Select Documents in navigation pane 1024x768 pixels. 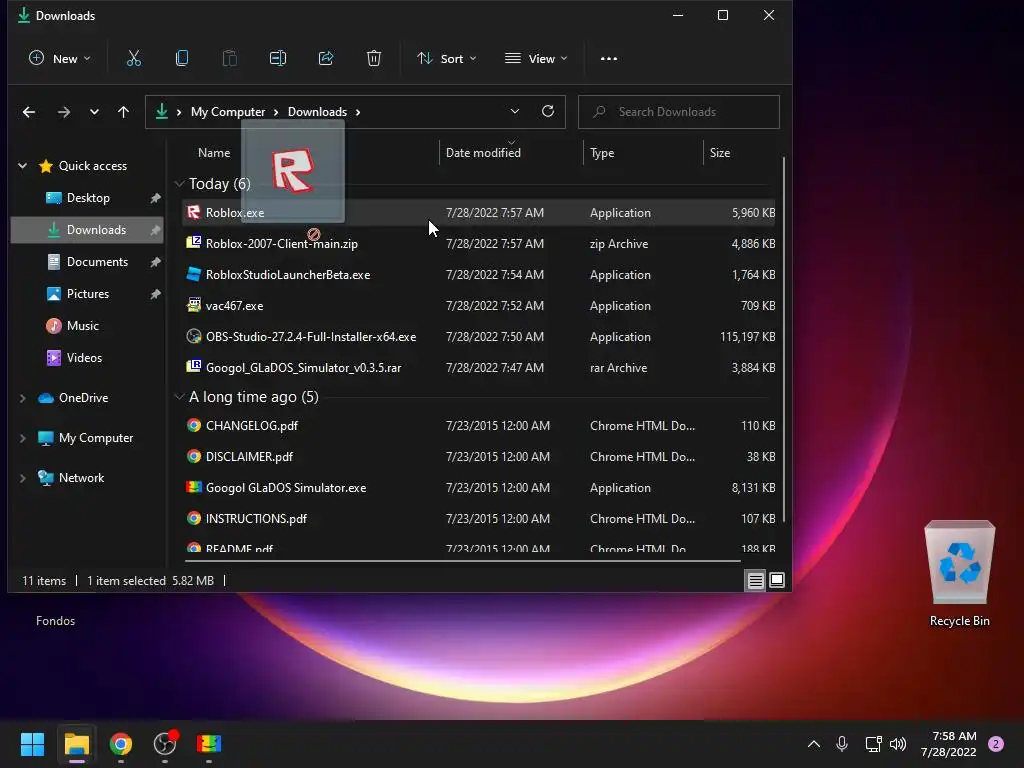88,262
